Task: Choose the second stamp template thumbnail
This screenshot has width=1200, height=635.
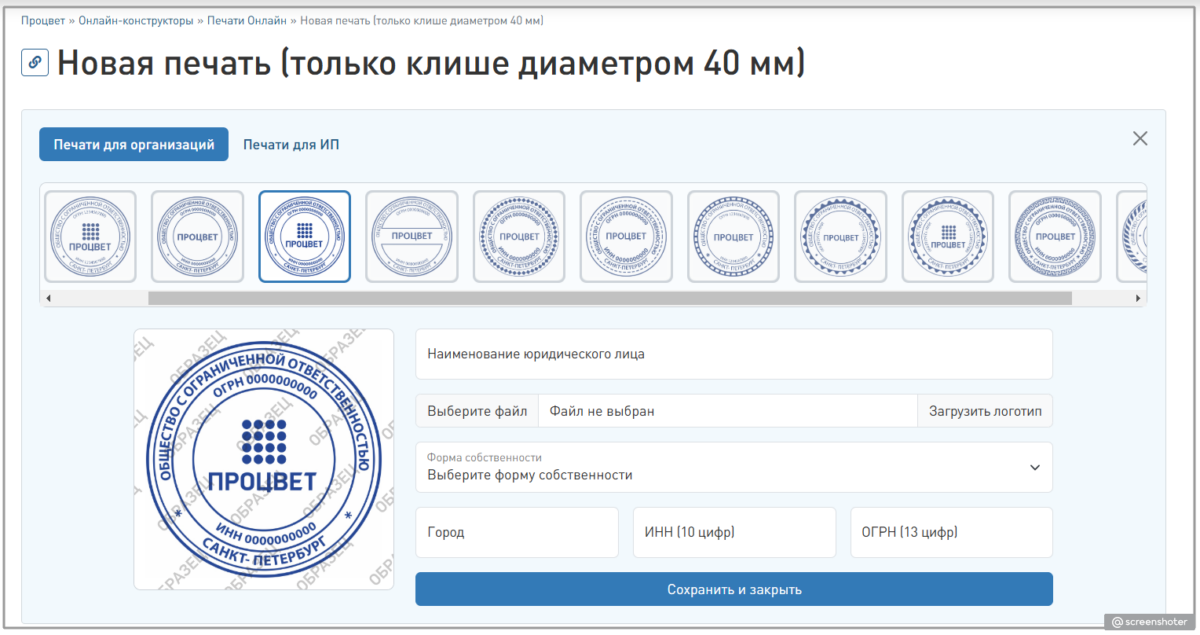Action: coord(197,237)
